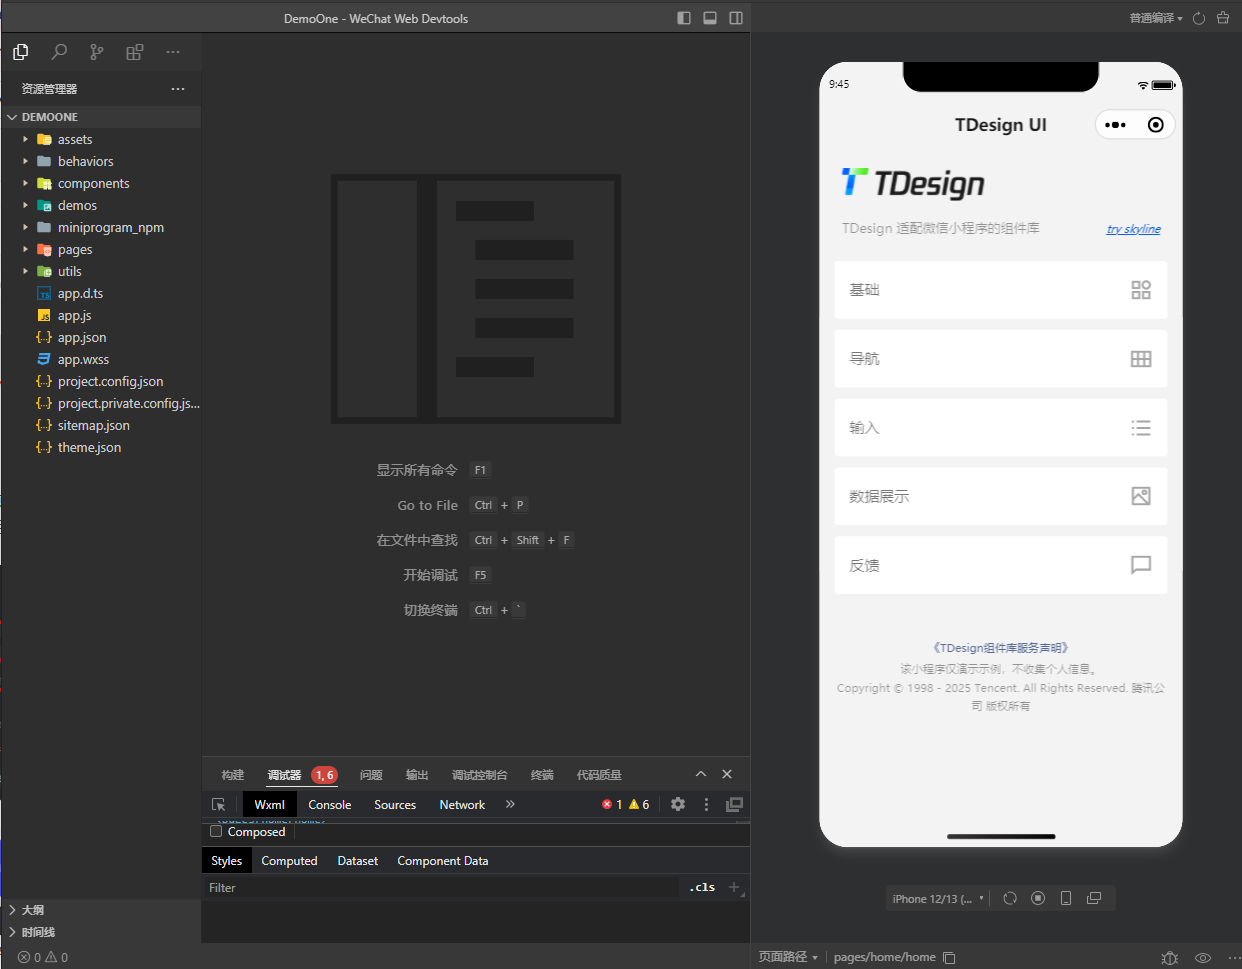This screenshot has width=1242, height=969.
Task: Open the 资源管理器 panel more-actions ellipsis
Action: pyautogui.click(x=178, y=89)
